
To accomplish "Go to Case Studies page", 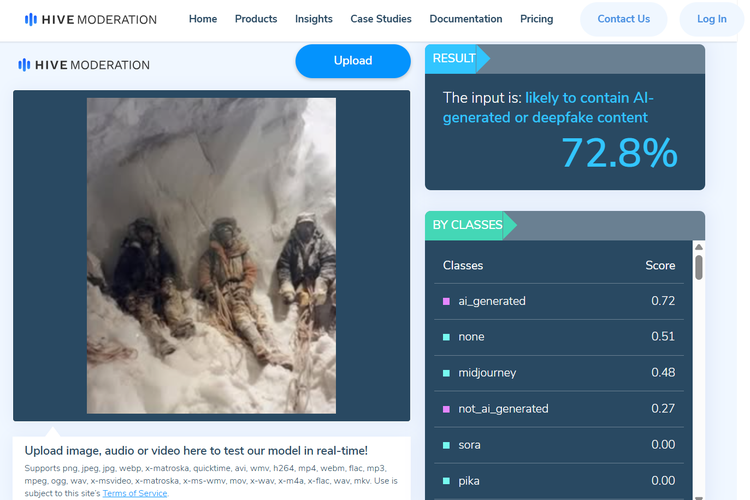I will [381, 19].
